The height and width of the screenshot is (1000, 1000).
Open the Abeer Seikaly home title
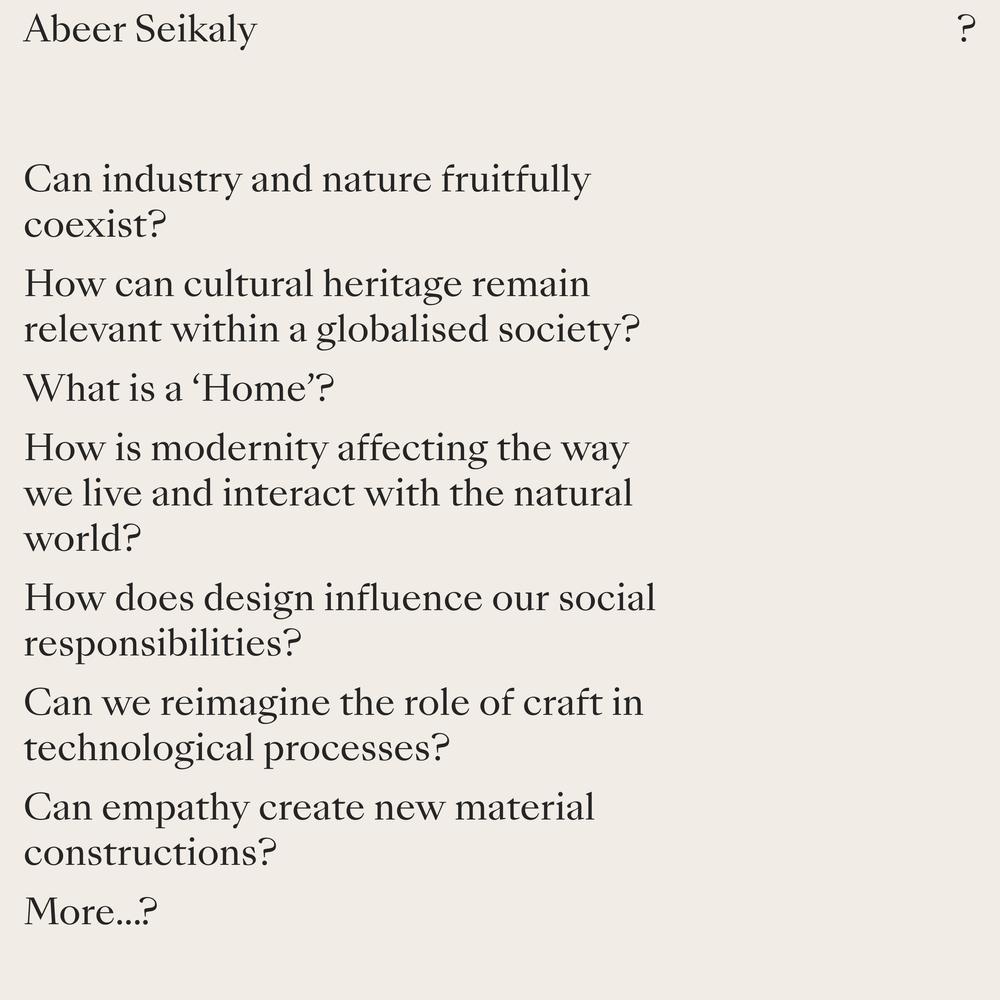[140, 30]
